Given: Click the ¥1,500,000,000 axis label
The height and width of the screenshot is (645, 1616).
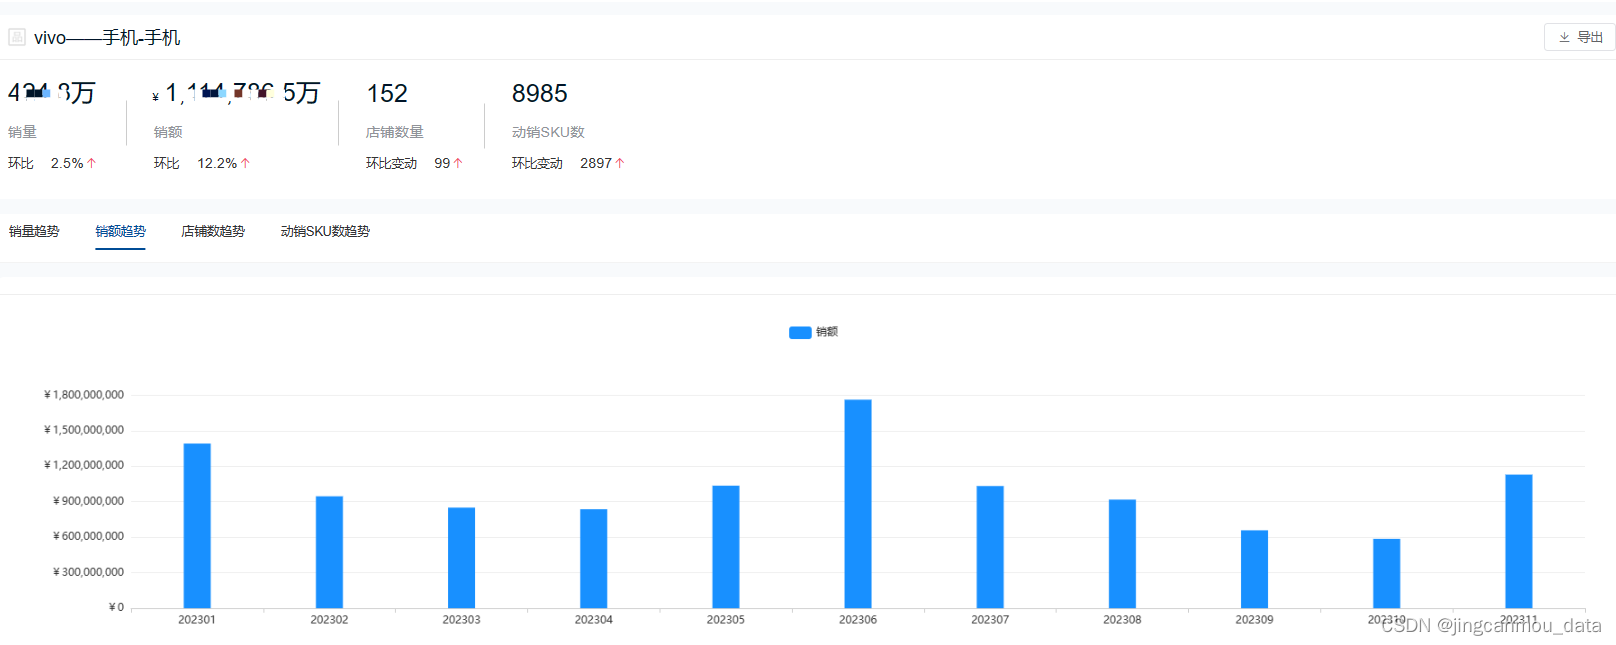Looking at the screenshot, I should (x=84, y=430).
